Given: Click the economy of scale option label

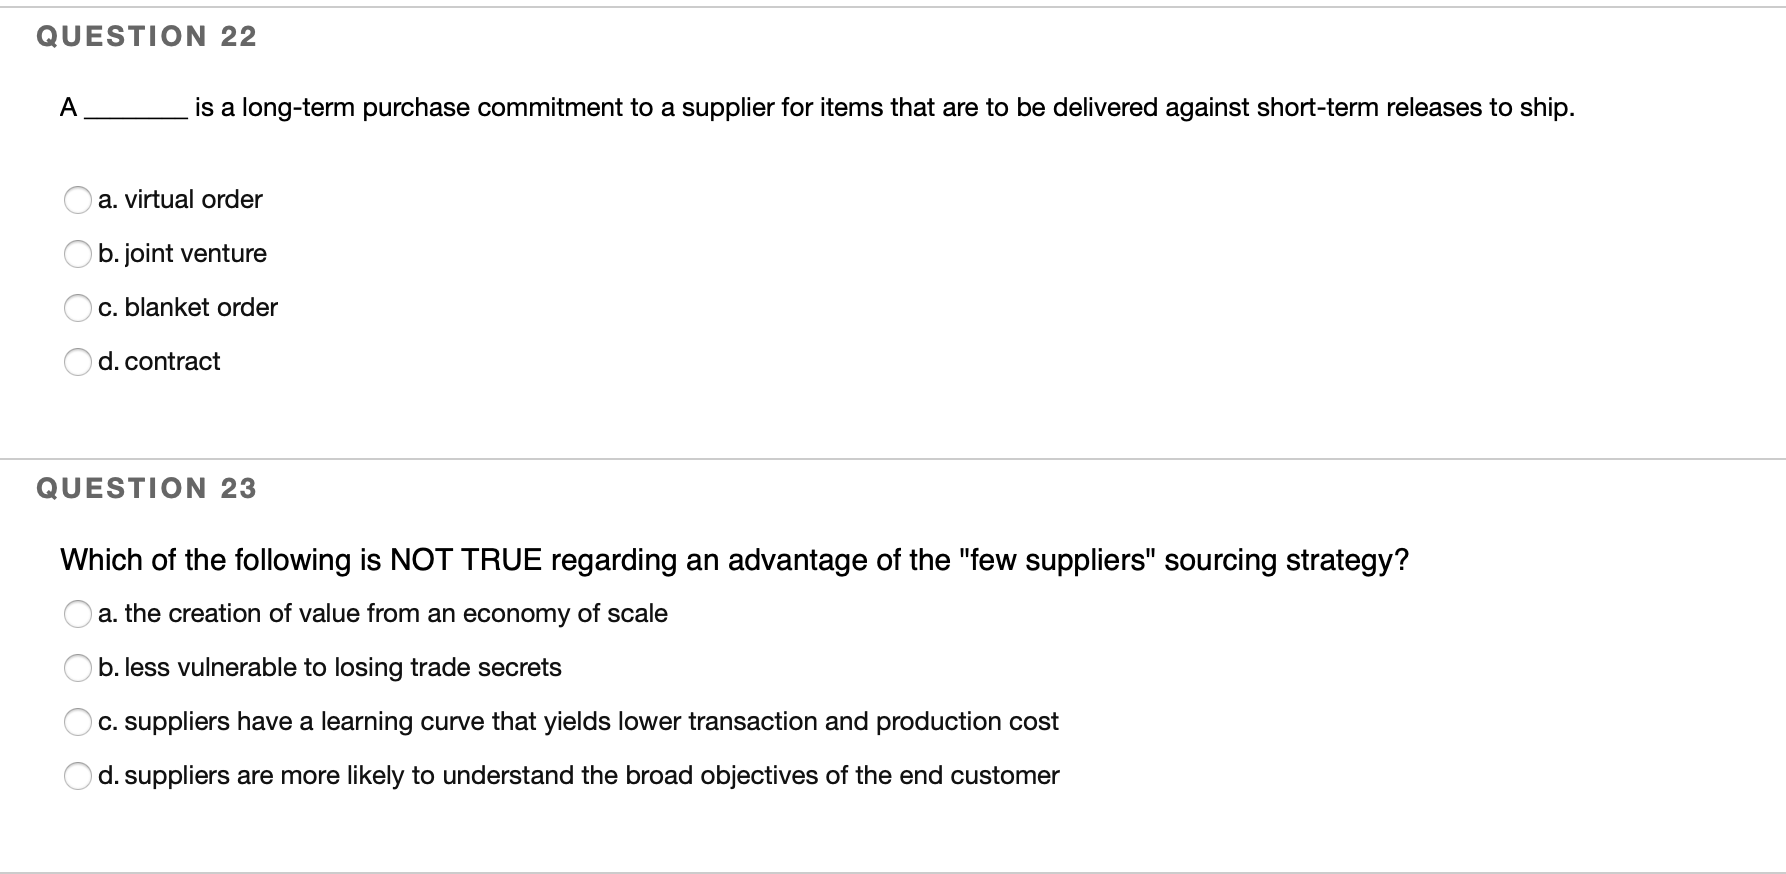Looking at the screenshot, I should click(x=383, y=614).
